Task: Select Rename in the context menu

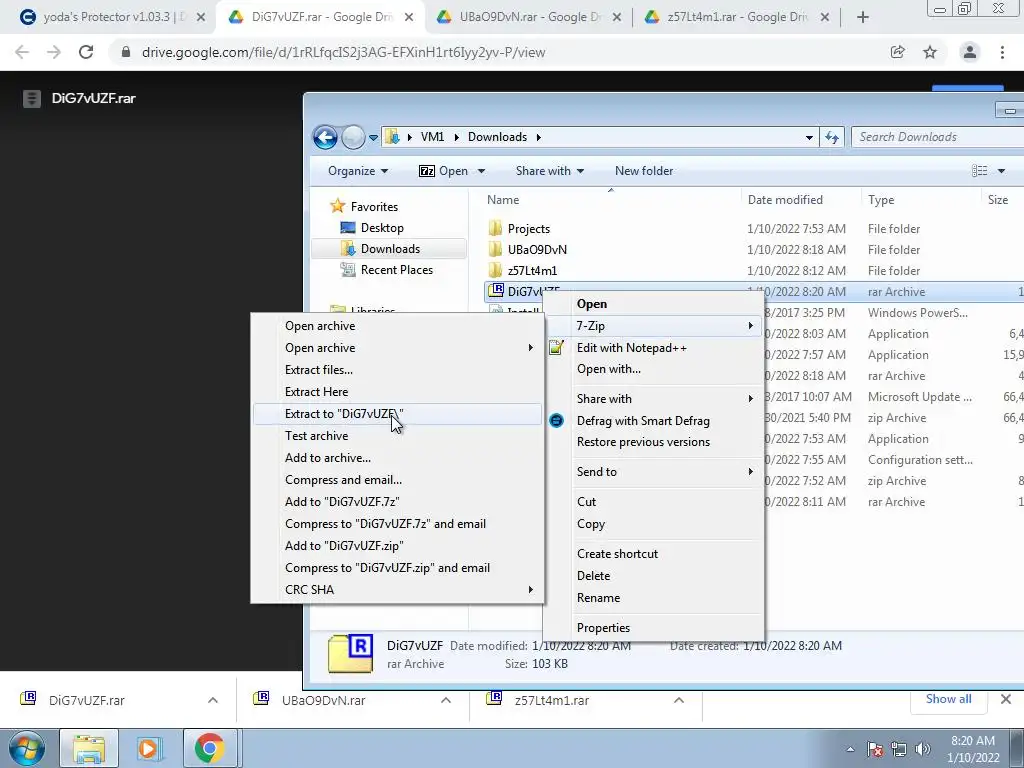Action: pyautogui.click(x=654, y=598)
